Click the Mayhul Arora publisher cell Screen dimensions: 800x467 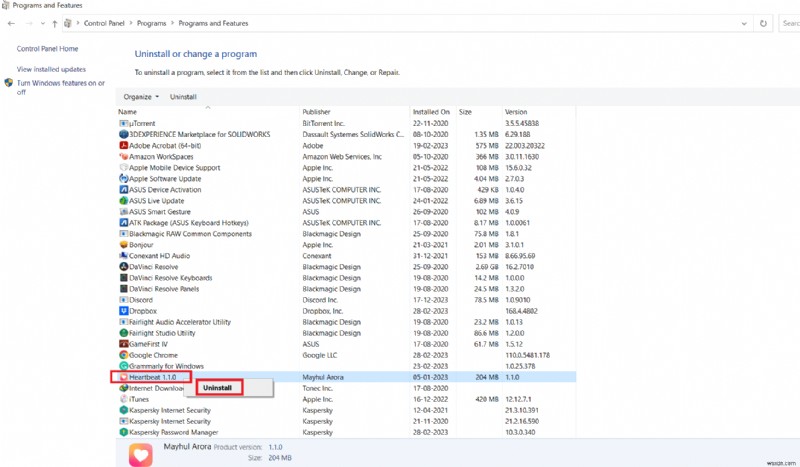(323, 377)
